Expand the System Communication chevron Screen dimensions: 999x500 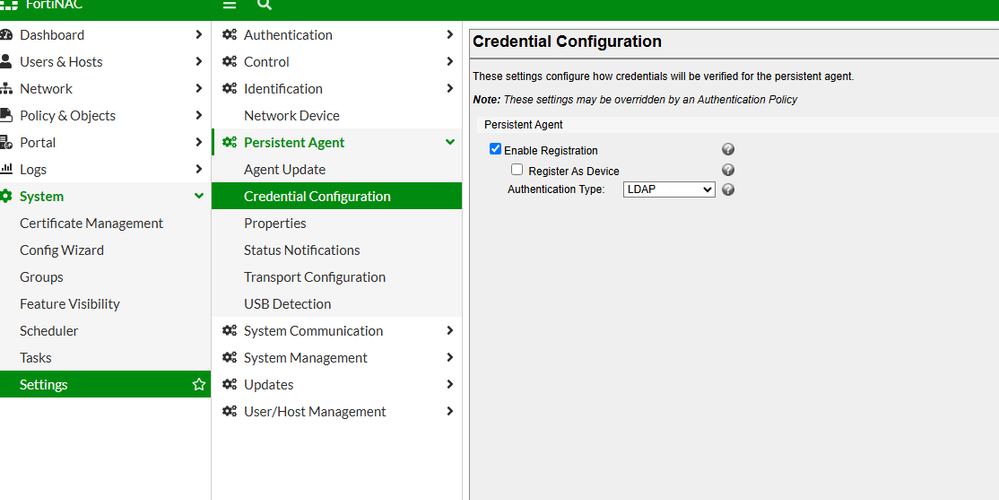(x=450, y=331)
